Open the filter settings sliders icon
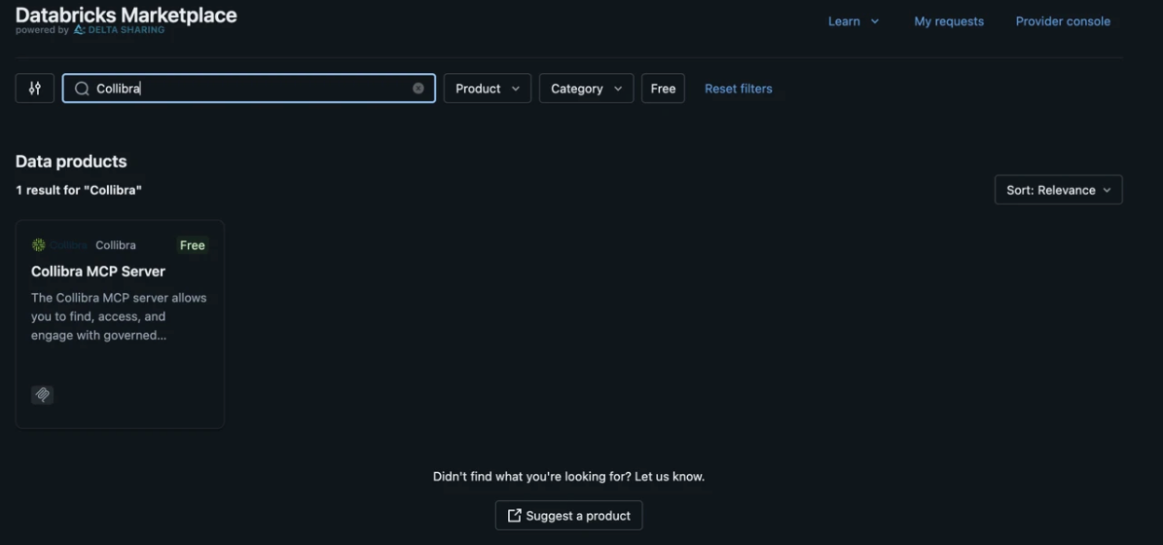Screen dimensions: 1163x545 35,88
